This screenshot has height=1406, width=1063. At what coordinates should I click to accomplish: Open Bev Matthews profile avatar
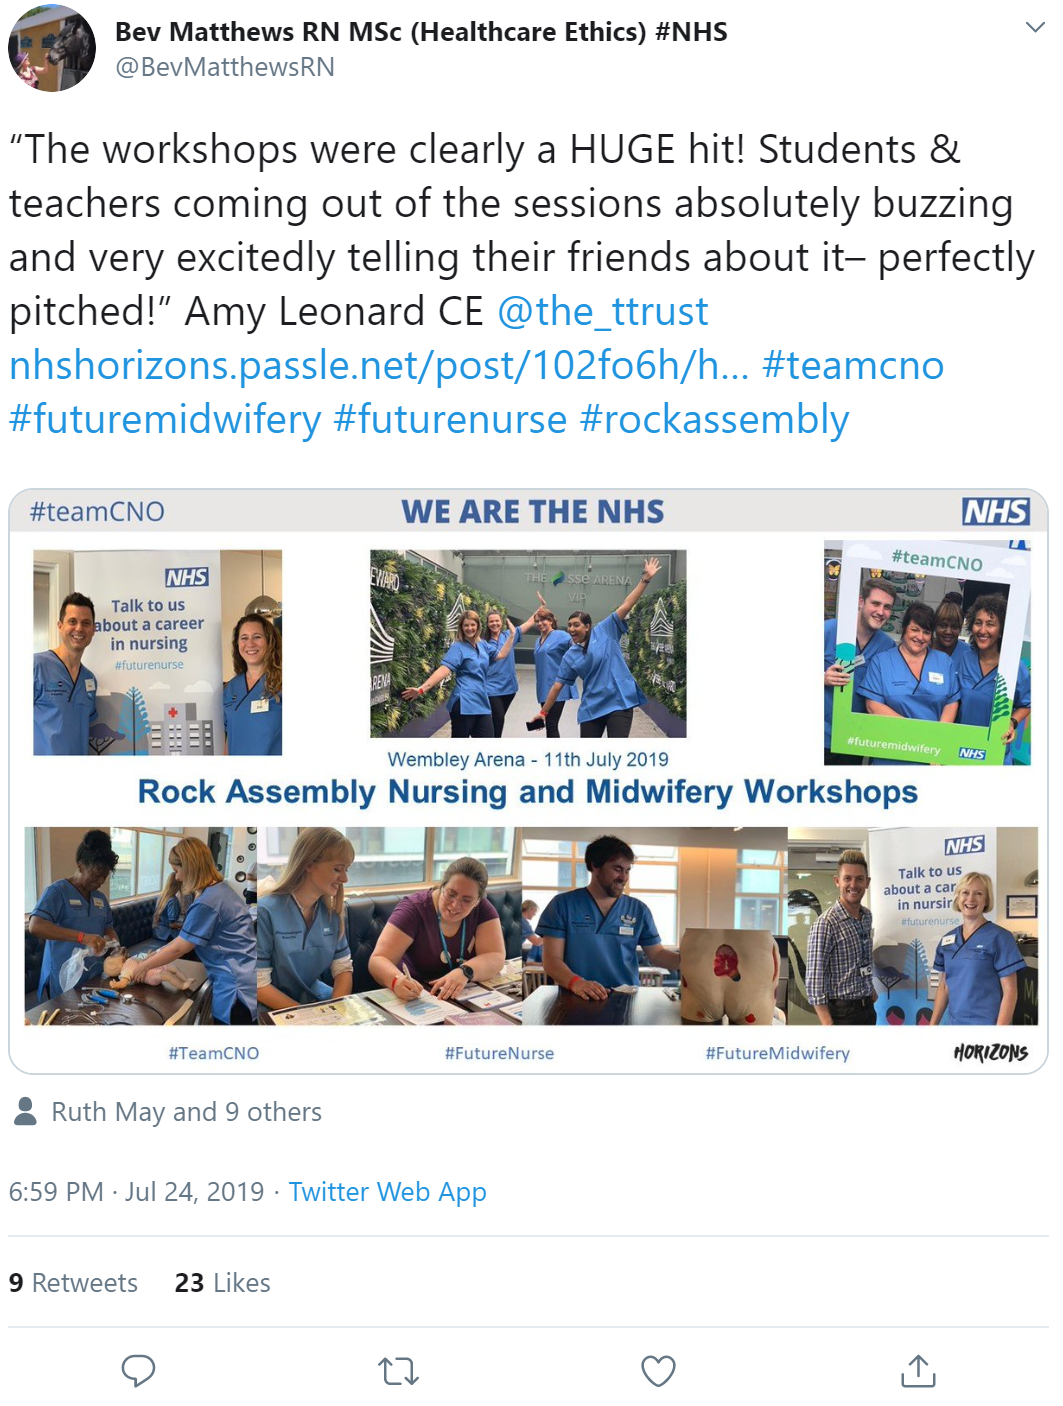pos(52,48)
